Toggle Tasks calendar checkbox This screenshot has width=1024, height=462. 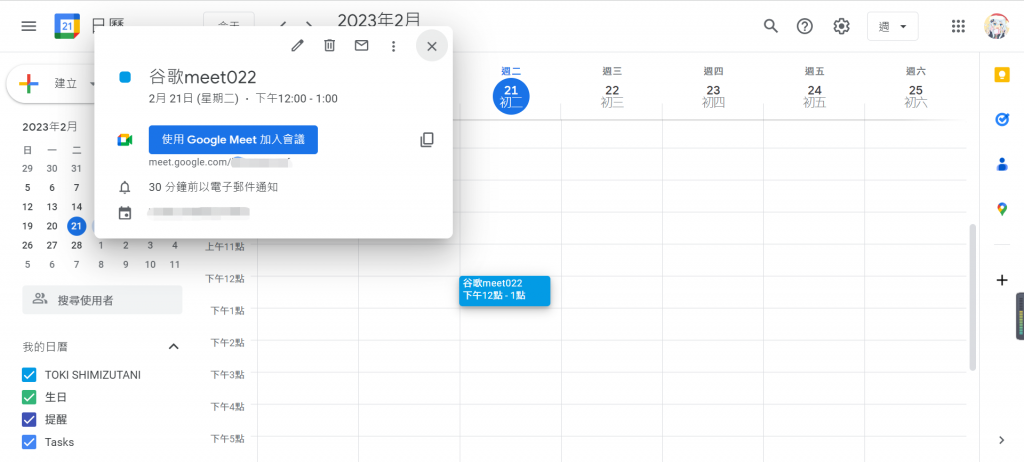coord(29,442)
